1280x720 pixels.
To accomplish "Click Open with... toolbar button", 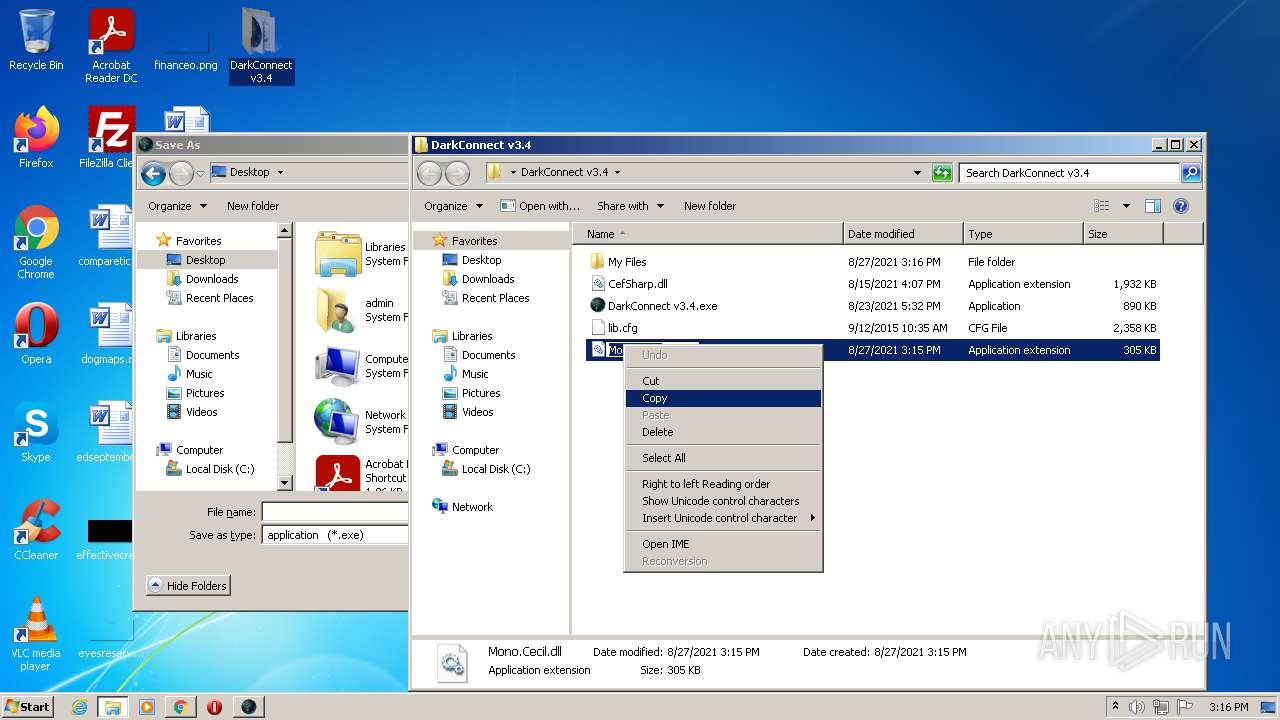I will [540, 206].
